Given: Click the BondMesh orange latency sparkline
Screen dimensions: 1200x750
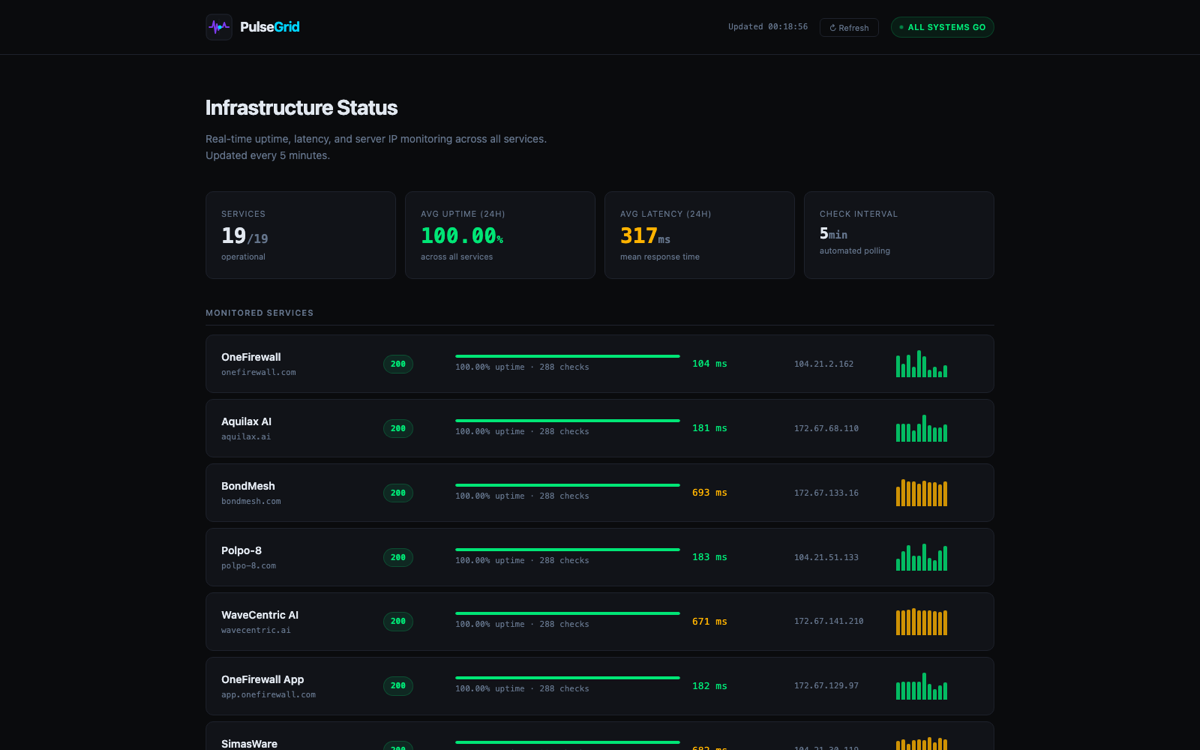Looking at the screenshot, I should [x=922, y=493].
